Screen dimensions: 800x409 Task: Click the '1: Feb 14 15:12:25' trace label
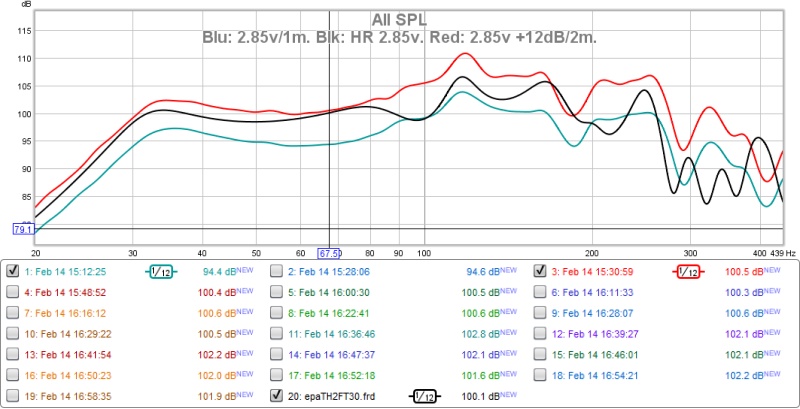click(x=65, y=272)
